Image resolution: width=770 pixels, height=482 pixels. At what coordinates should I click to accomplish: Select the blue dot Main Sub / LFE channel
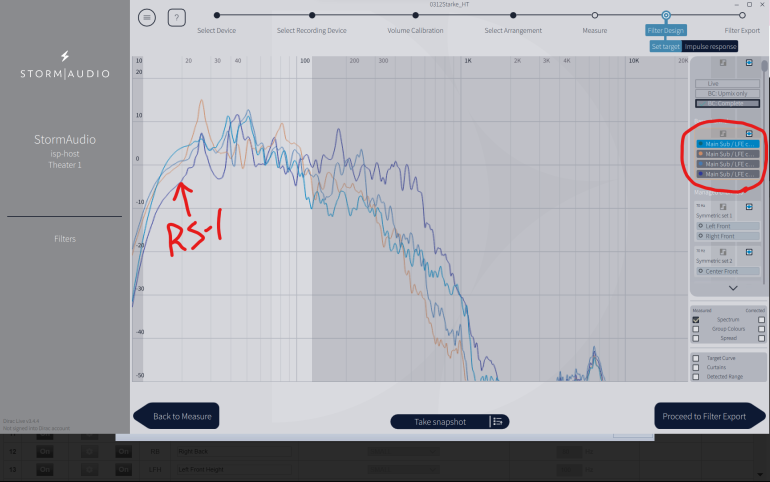[x=727, y=164]
